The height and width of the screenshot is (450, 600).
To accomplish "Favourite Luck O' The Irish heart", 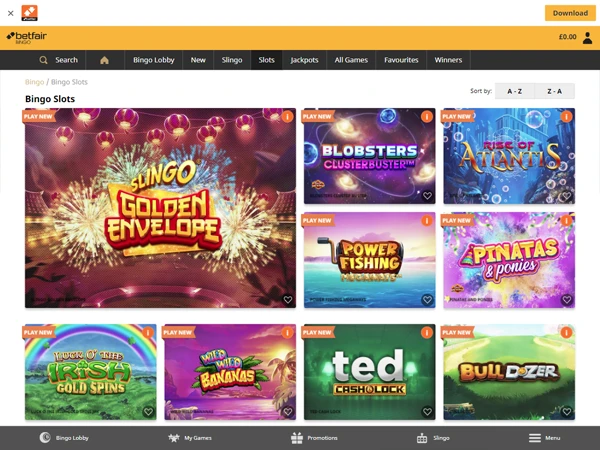I will pos(148,412).
